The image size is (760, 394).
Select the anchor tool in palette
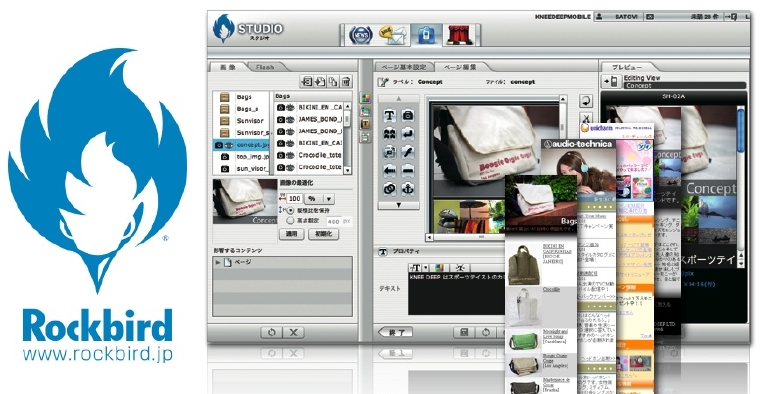click(x=408, y=189)
